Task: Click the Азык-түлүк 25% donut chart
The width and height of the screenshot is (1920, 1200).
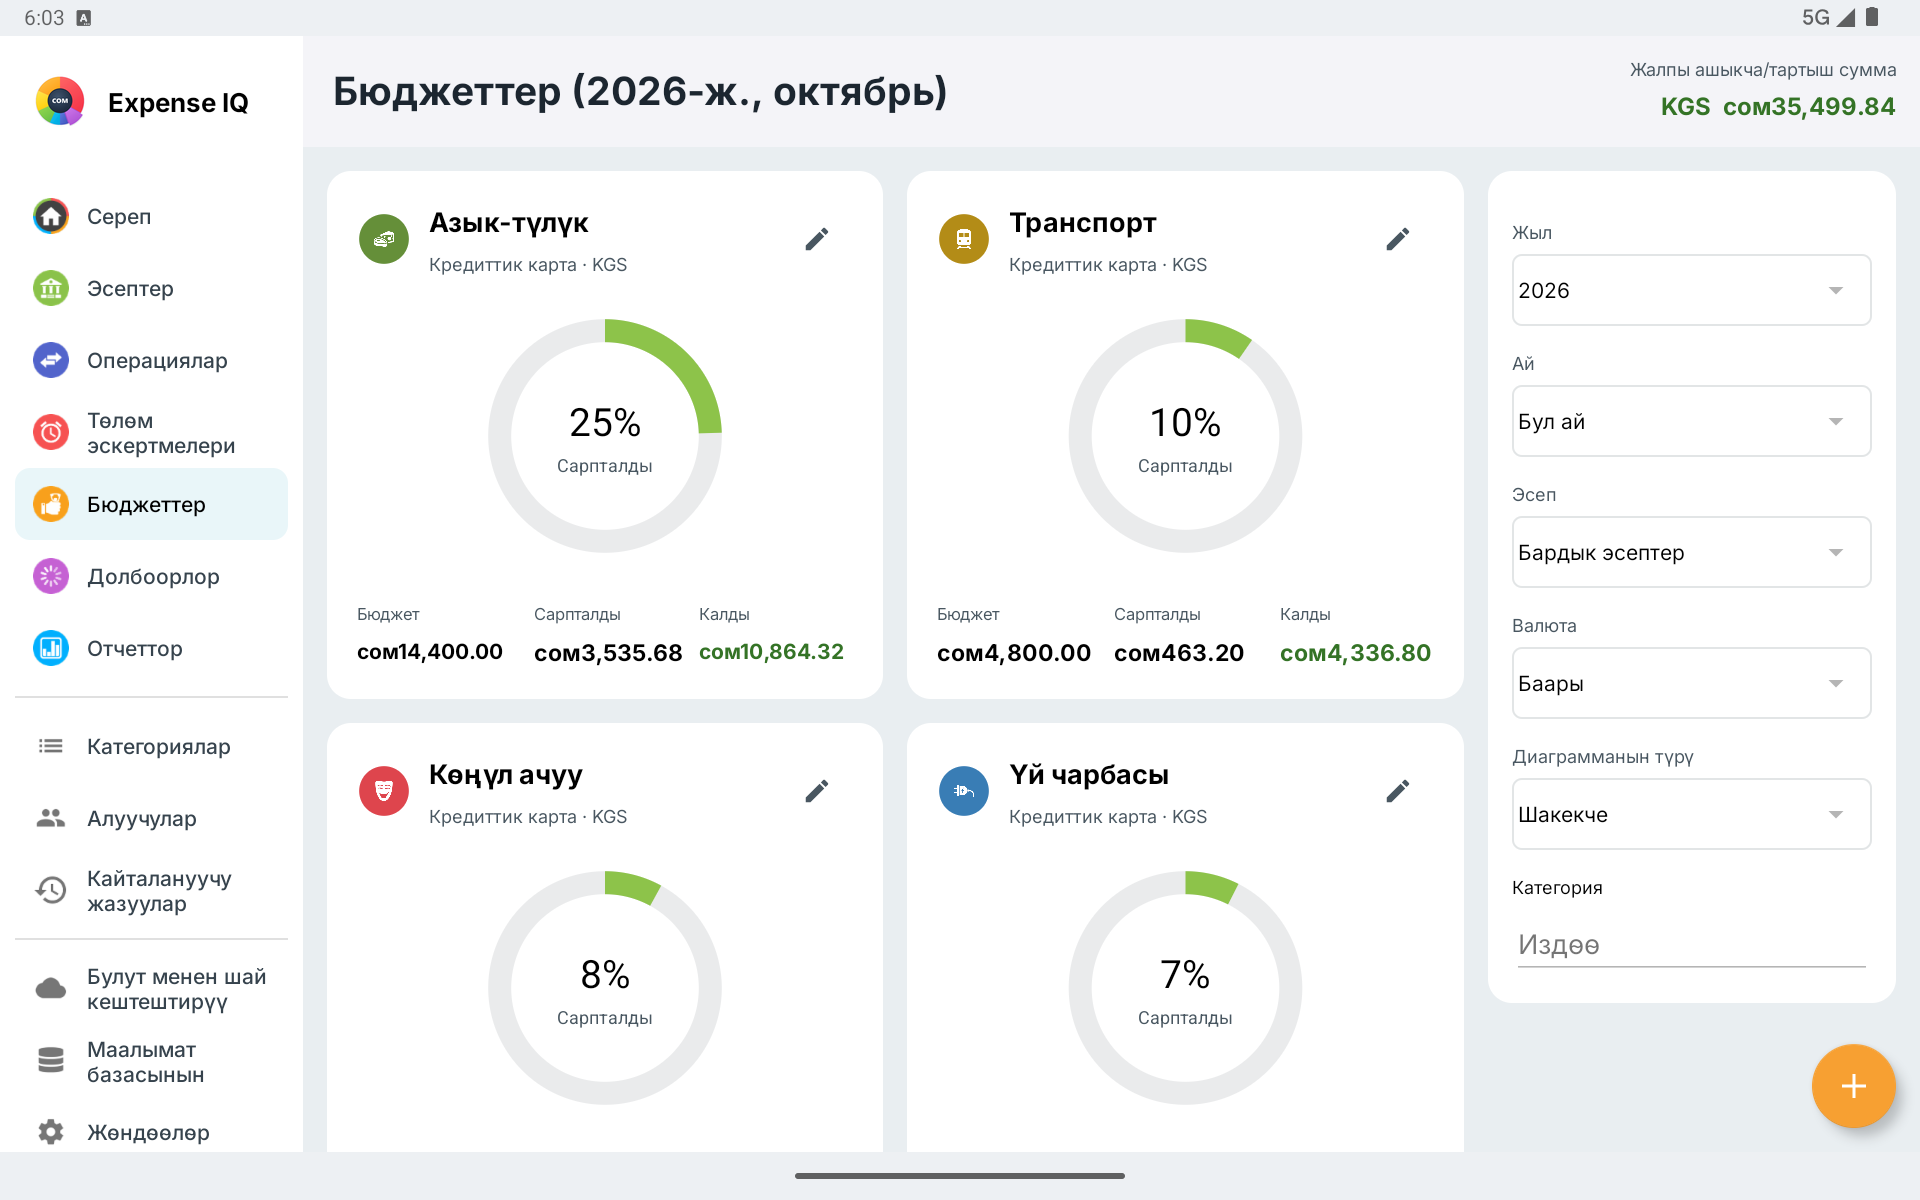Action: pyautogui.click(x=605, y=436)
